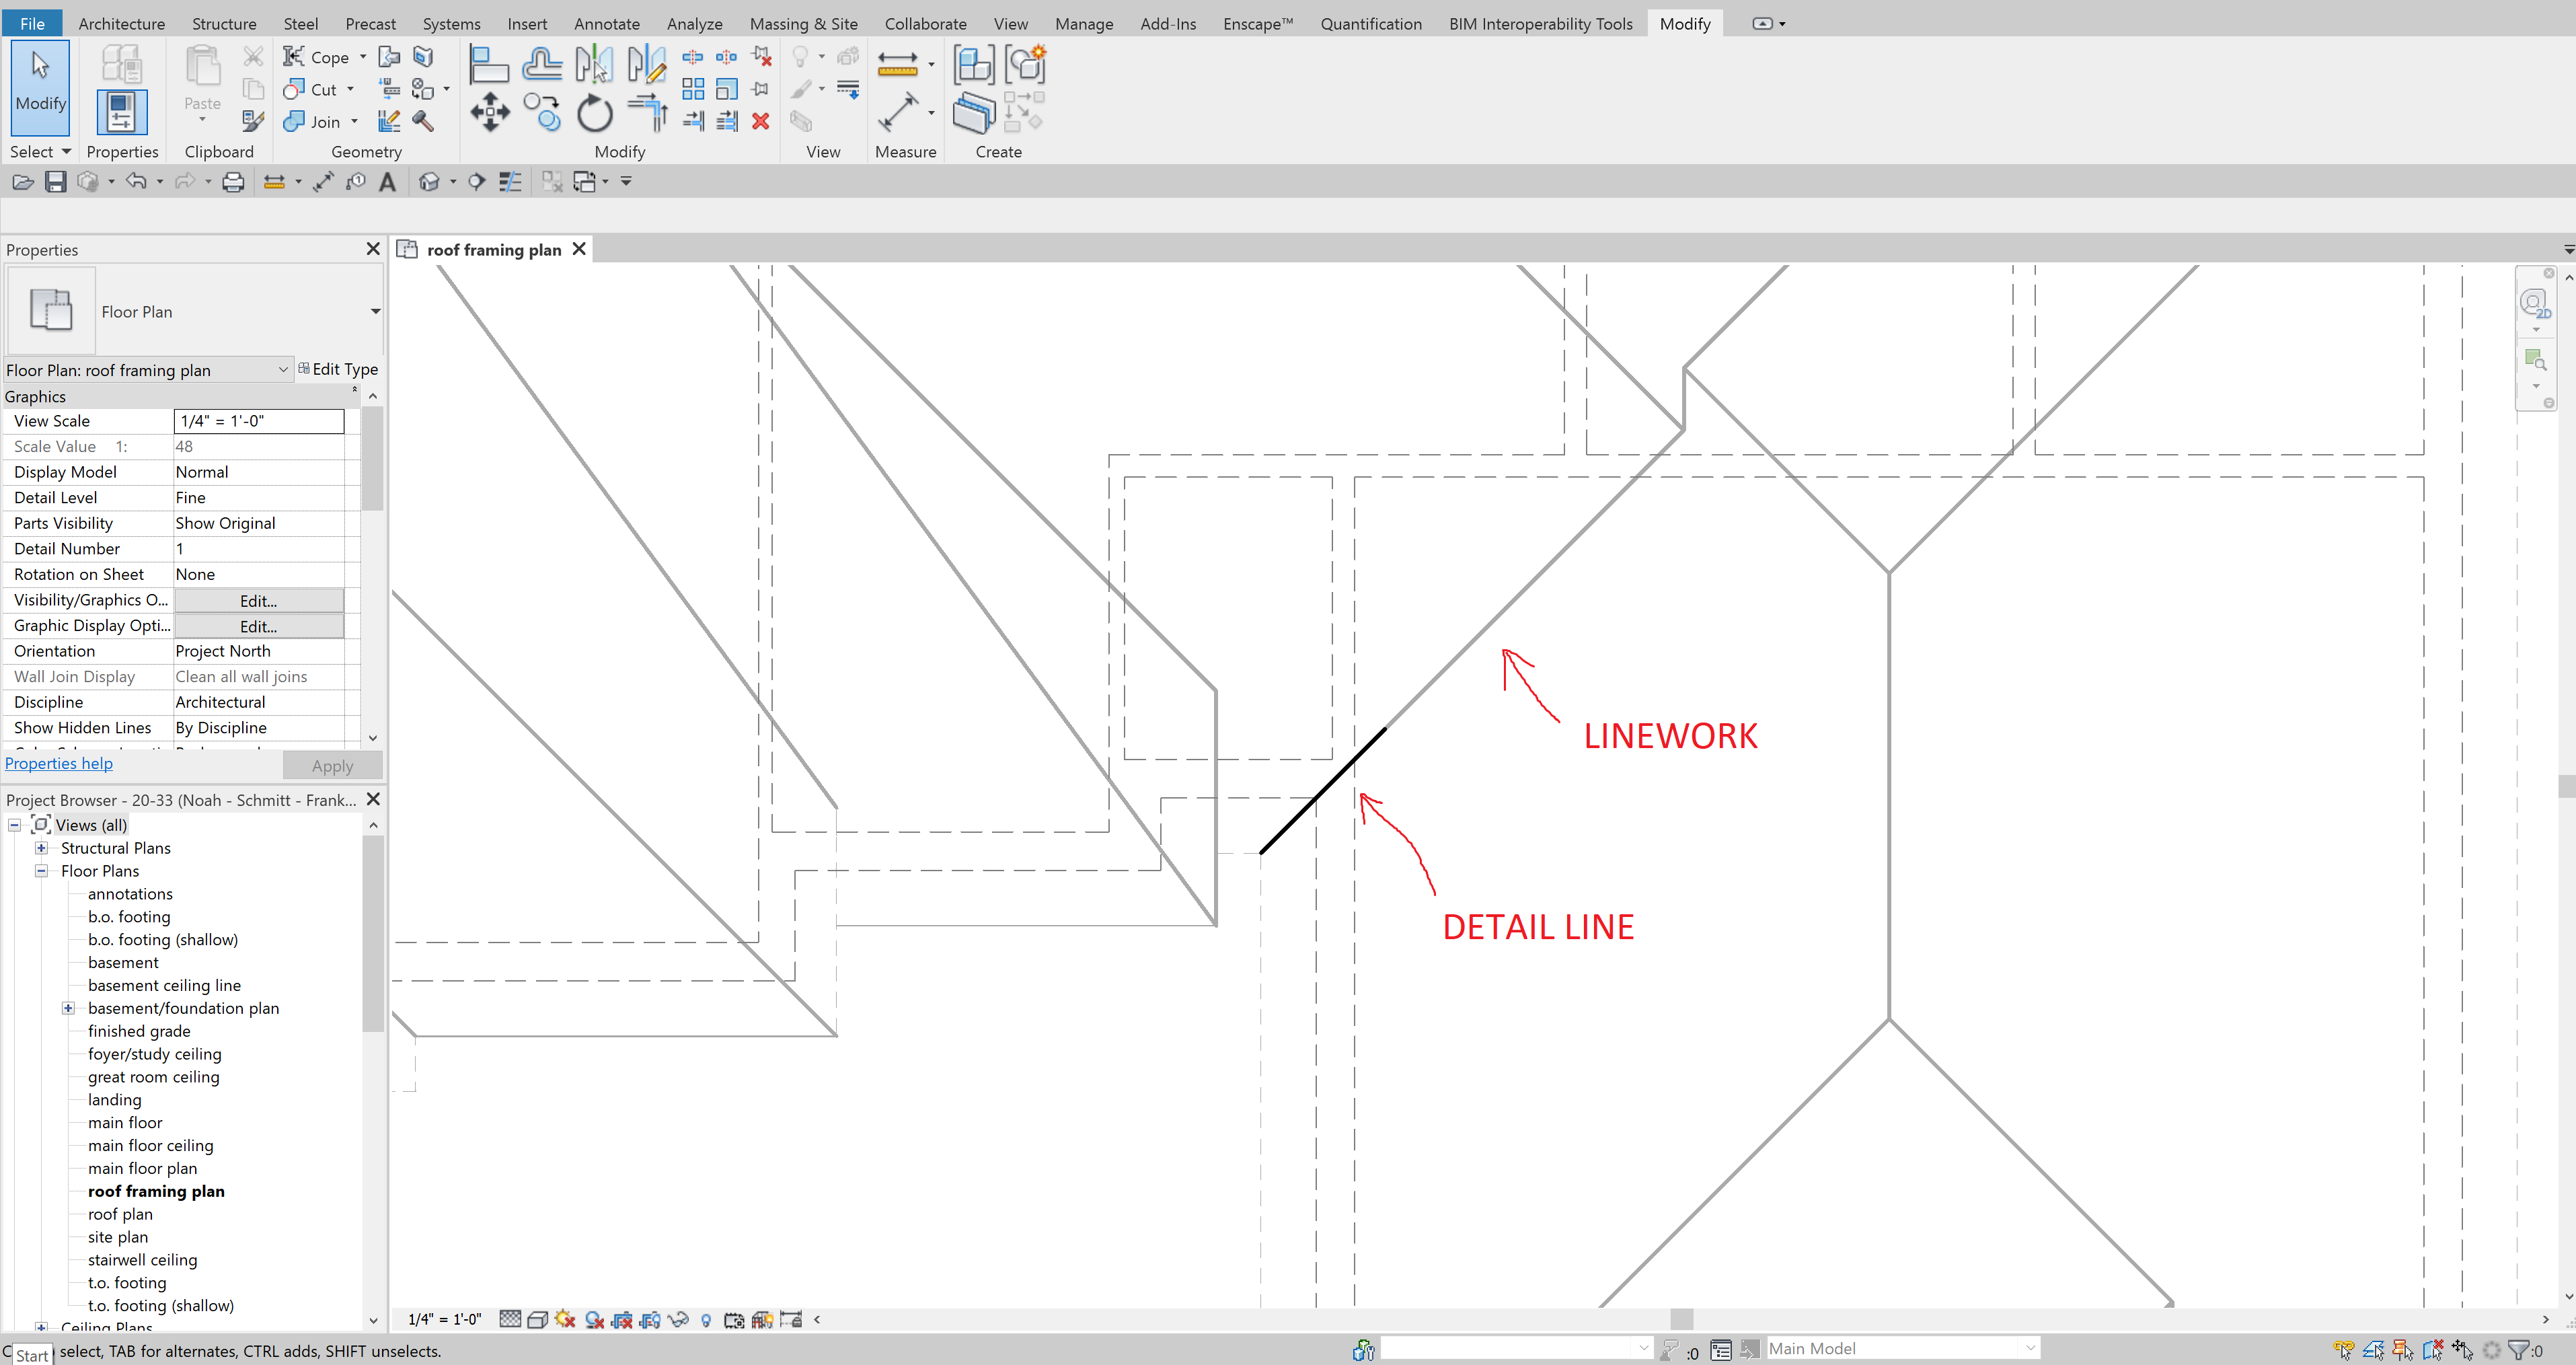Image resolution: width=2576 pixels, height=1365 pixels.
Task: Switch to the Massing & Site tab
Action: pos(803,23)
